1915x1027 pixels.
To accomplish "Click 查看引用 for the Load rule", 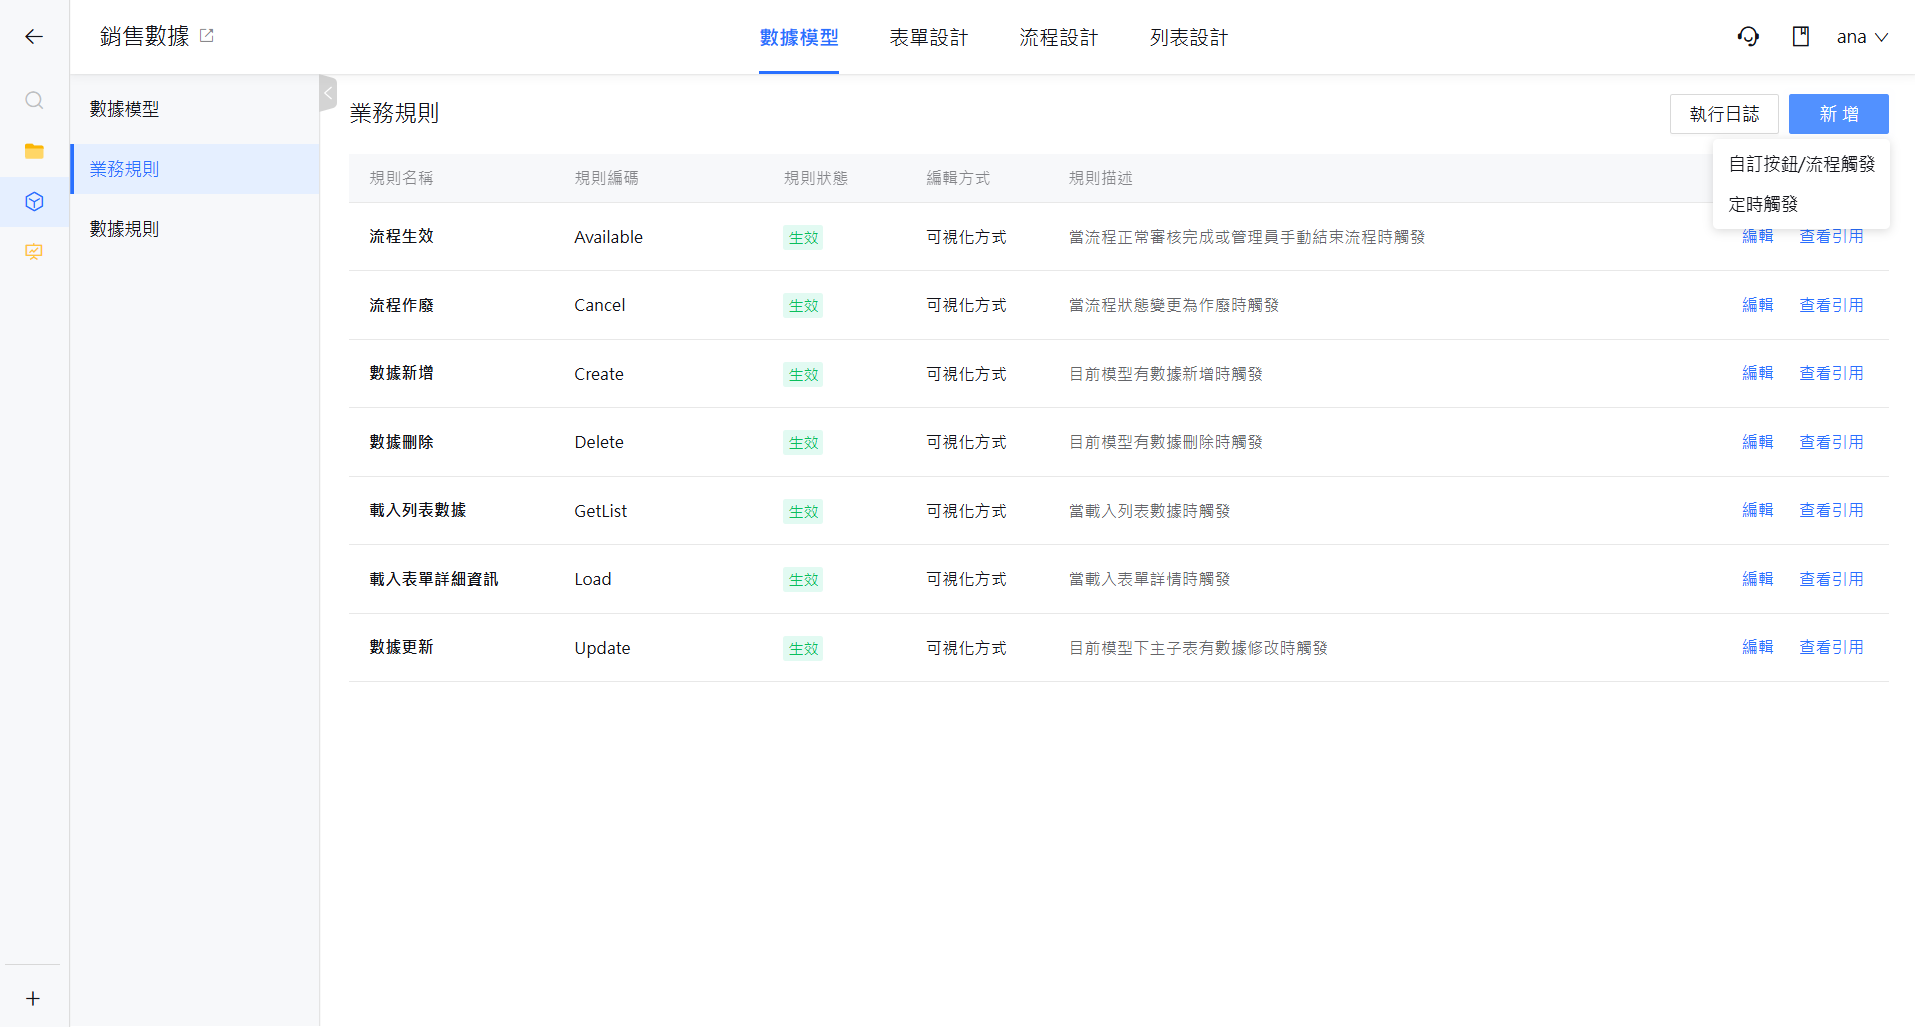I will point(1832,579).
